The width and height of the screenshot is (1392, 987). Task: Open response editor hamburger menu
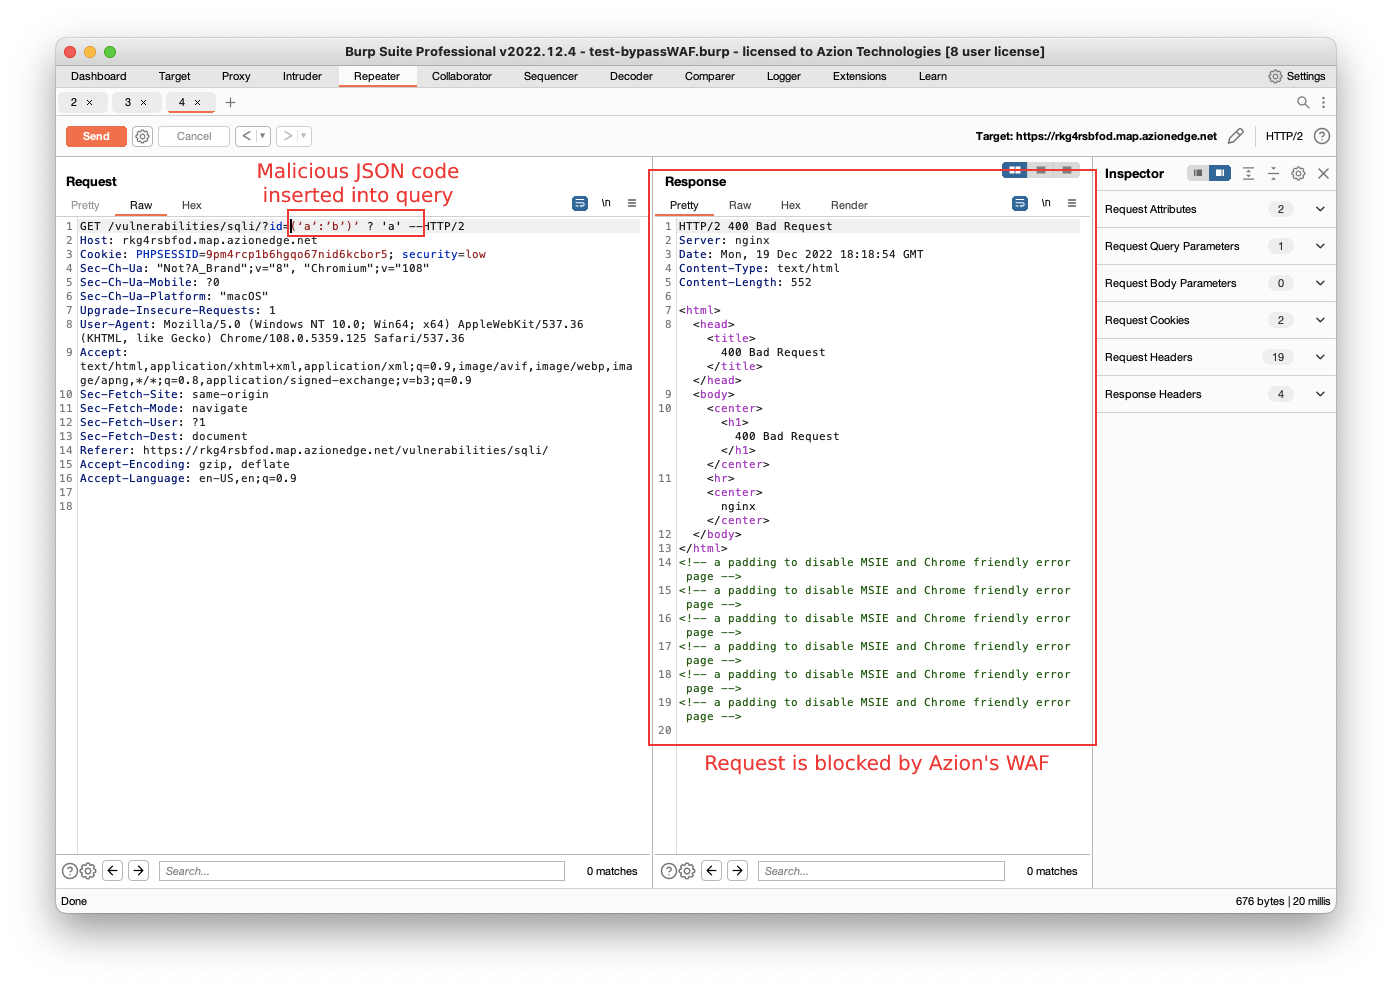1072,203
